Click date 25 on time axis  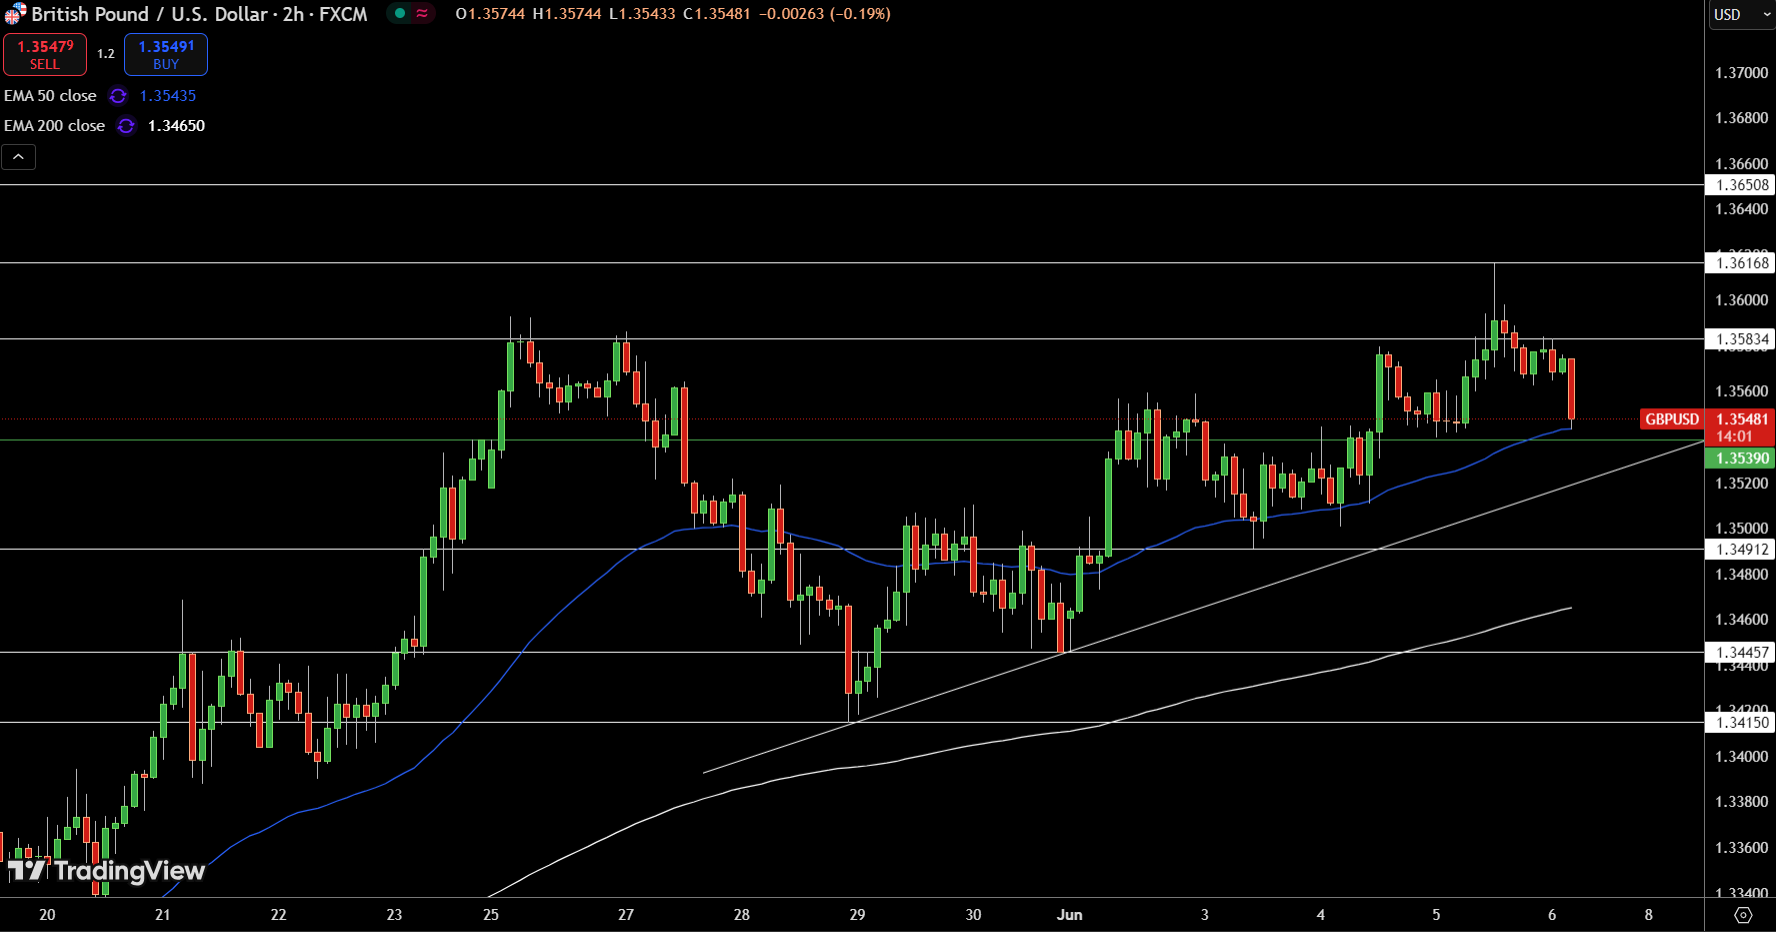pyautogui.click(x=491, y=915)
